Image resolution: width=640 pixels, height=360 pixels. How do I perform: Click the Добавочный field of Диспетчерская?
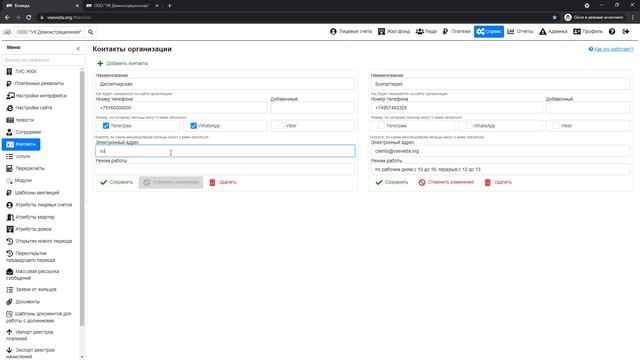pos(313,108)
